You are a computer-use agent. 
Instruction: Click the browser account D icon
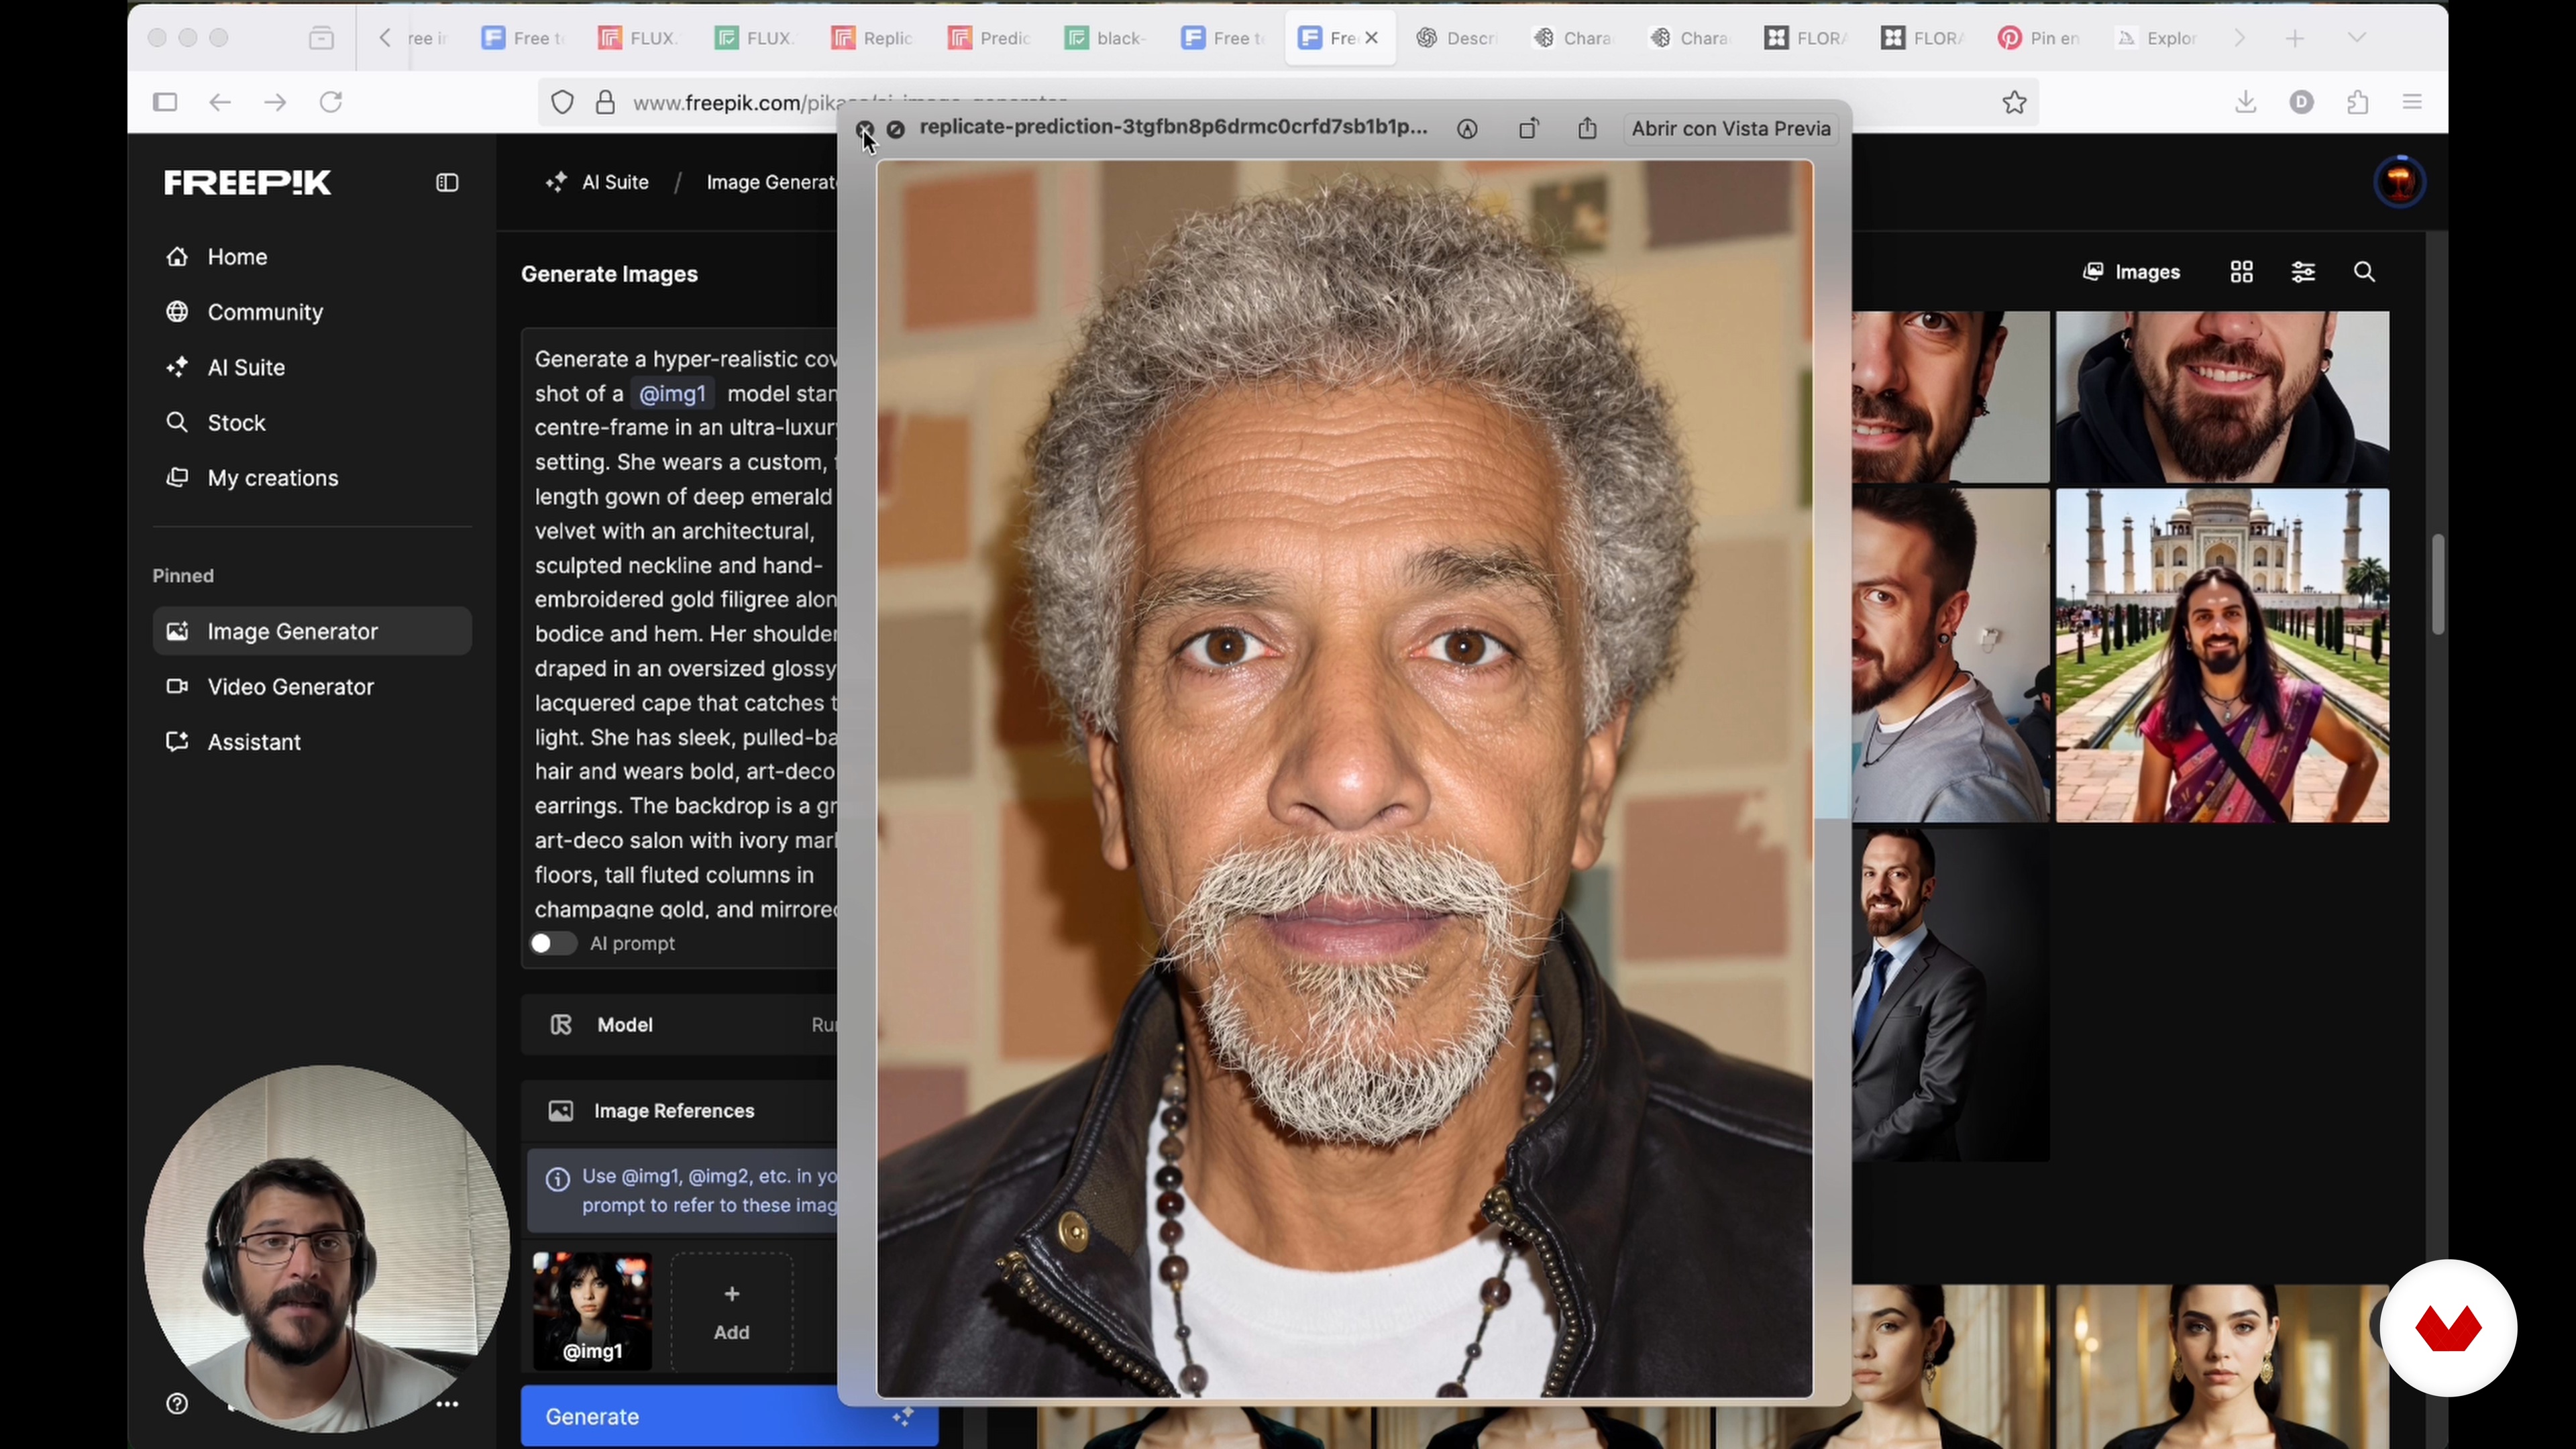2301,102
